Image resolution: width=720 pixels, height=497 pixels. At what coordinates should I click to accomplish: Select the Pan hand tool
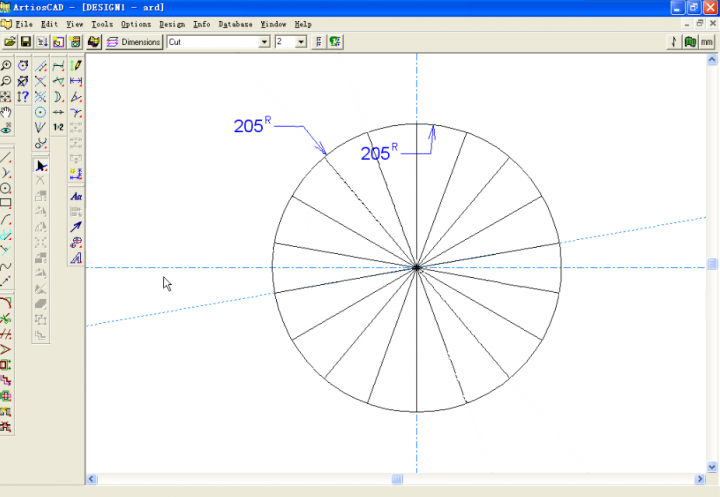click(7, 113)
